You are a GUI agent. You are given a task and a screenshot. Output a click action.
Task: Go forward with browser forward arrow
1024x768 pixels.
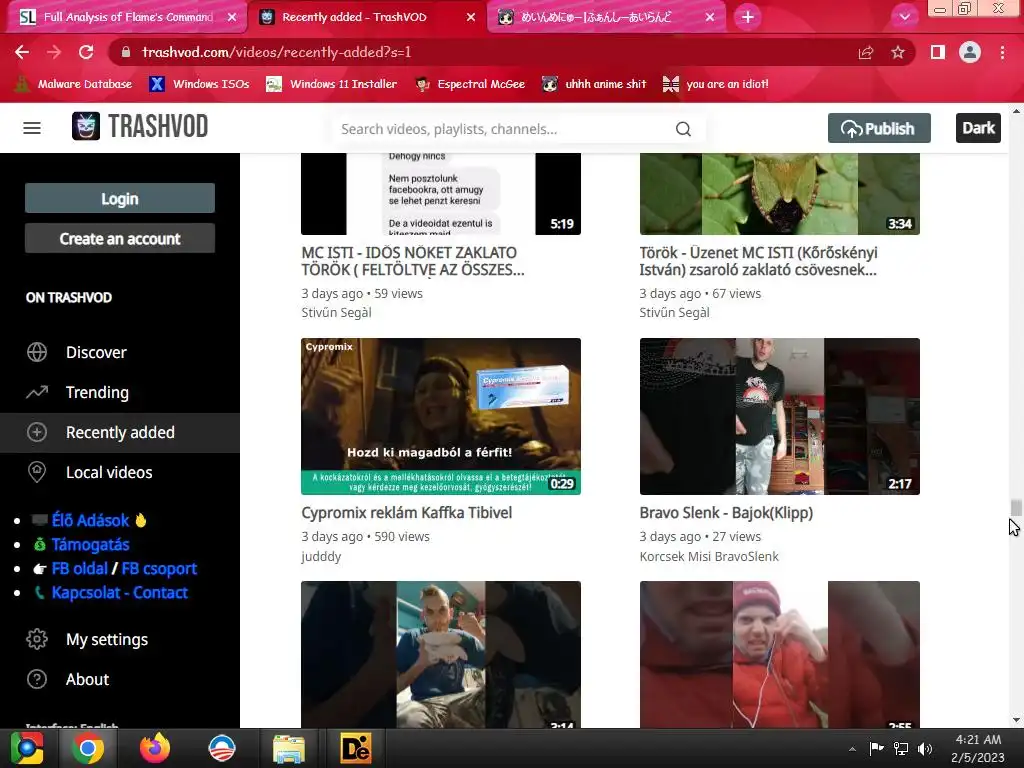(x=54, y=52)
